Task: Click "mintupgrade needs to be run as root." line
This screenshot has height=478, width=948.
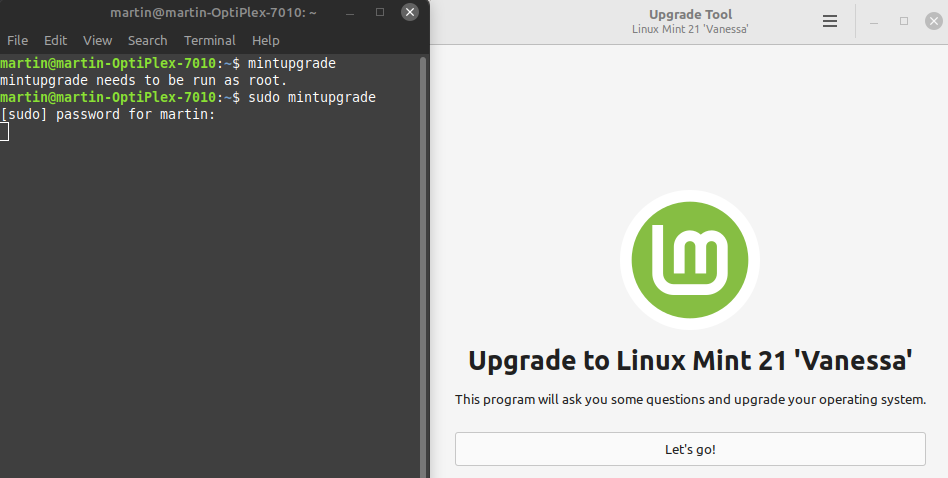Action: 143,80
